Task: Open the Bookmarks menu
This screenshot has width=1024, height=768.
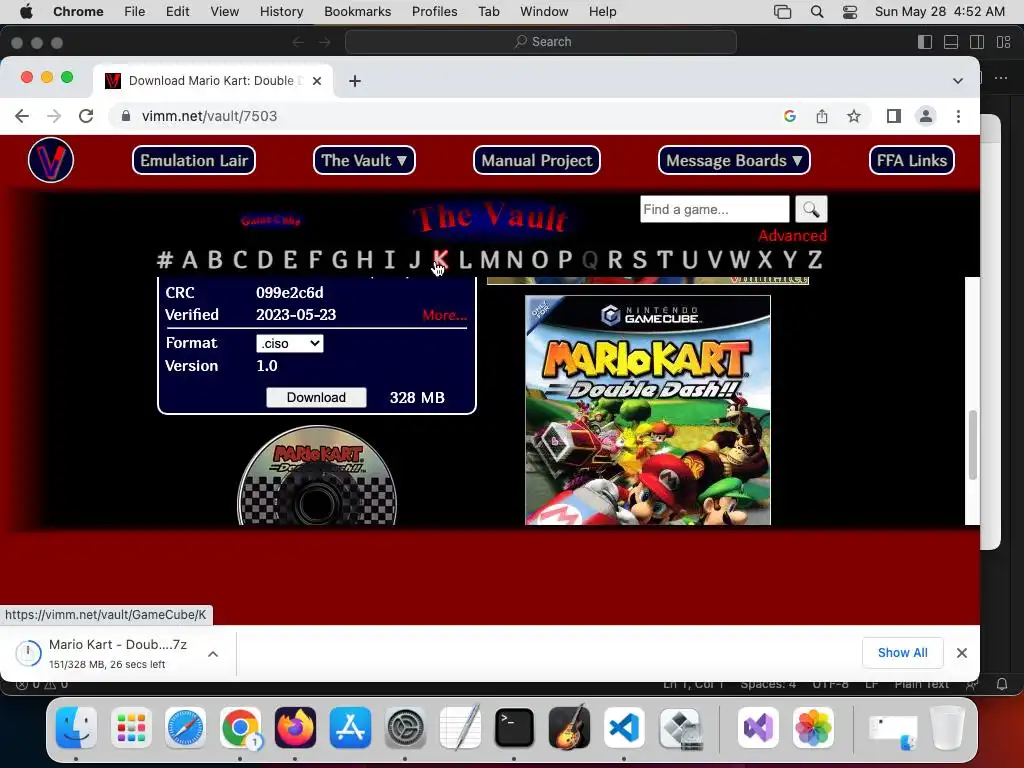Action: [x=357, y=12]
